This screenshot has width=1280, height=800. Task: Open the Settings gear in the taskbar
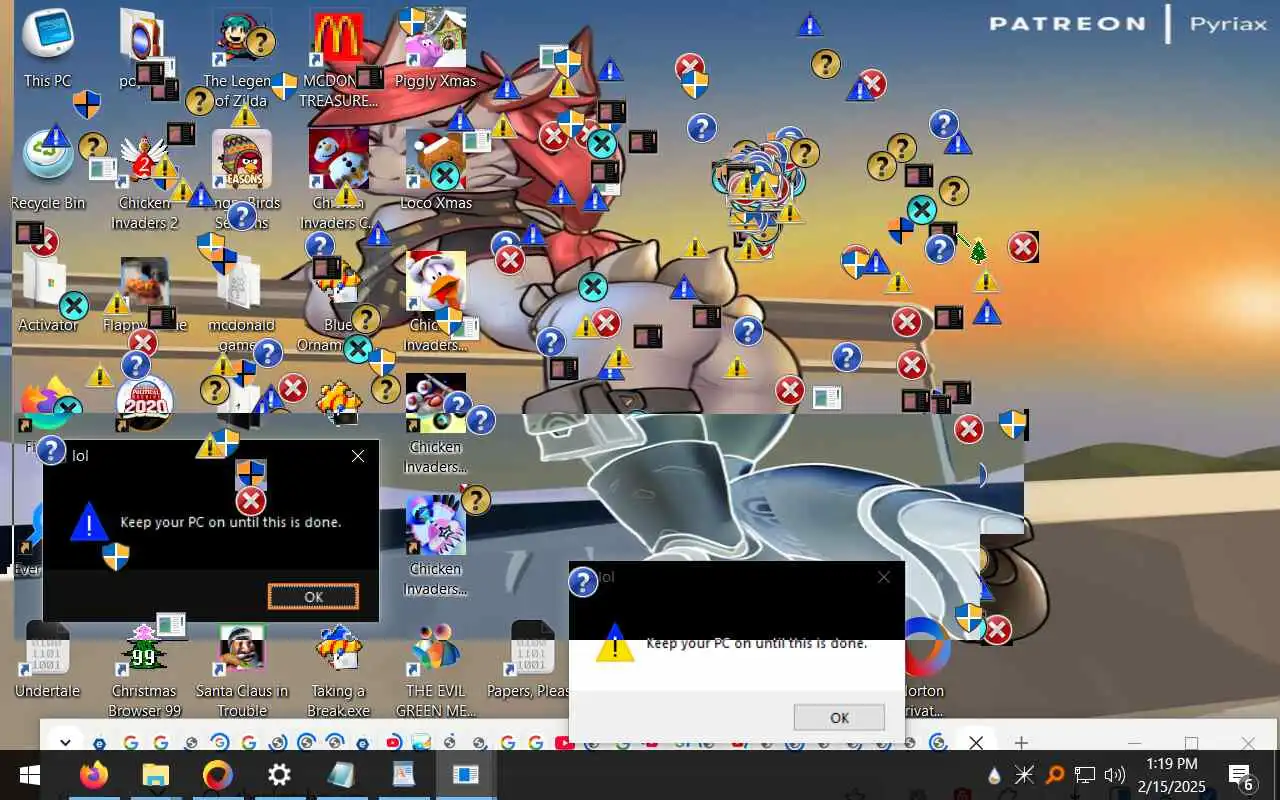[x=279, y=775]
